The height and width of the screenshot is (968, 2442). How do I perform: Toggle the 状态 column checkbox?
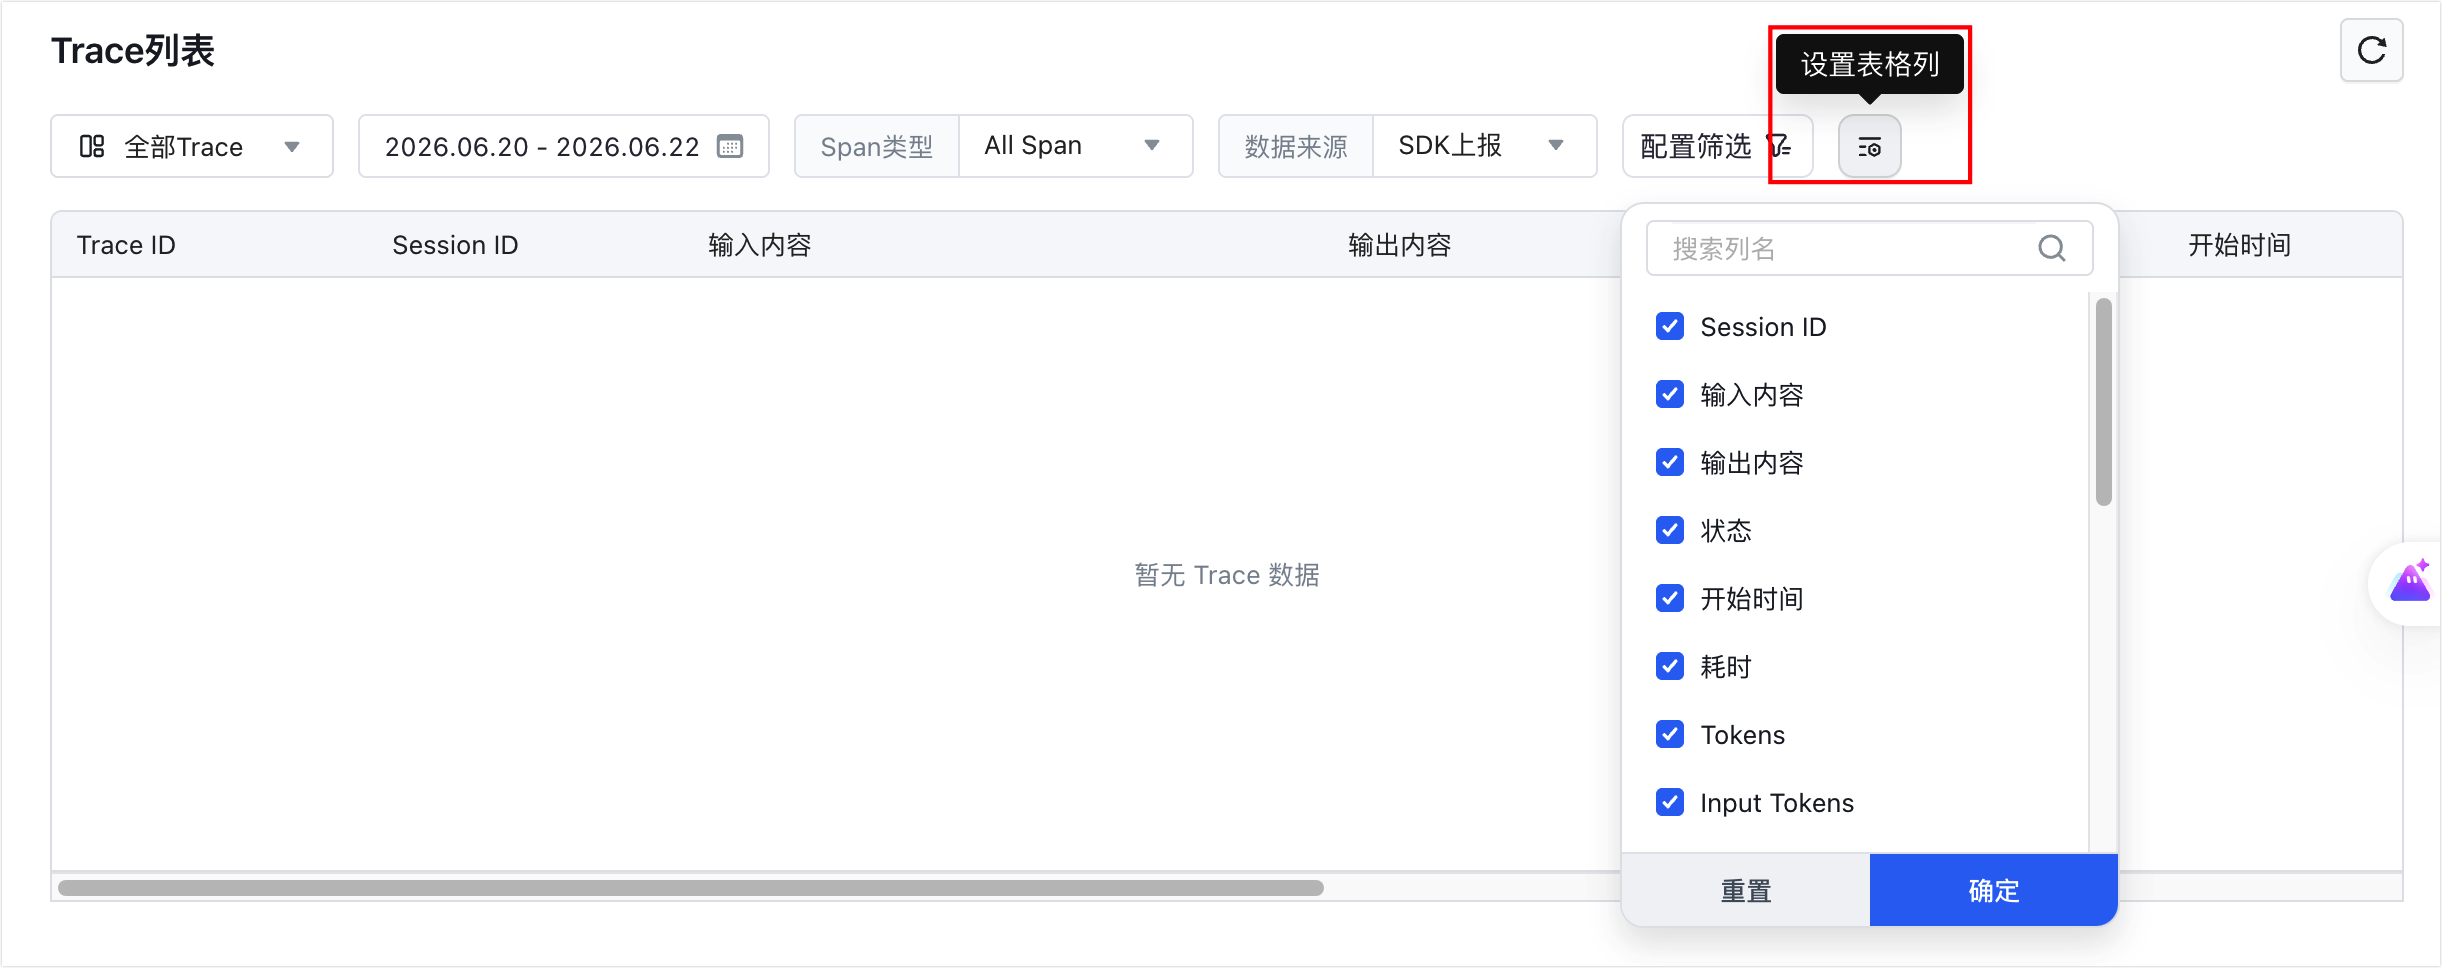[1669, 530]
